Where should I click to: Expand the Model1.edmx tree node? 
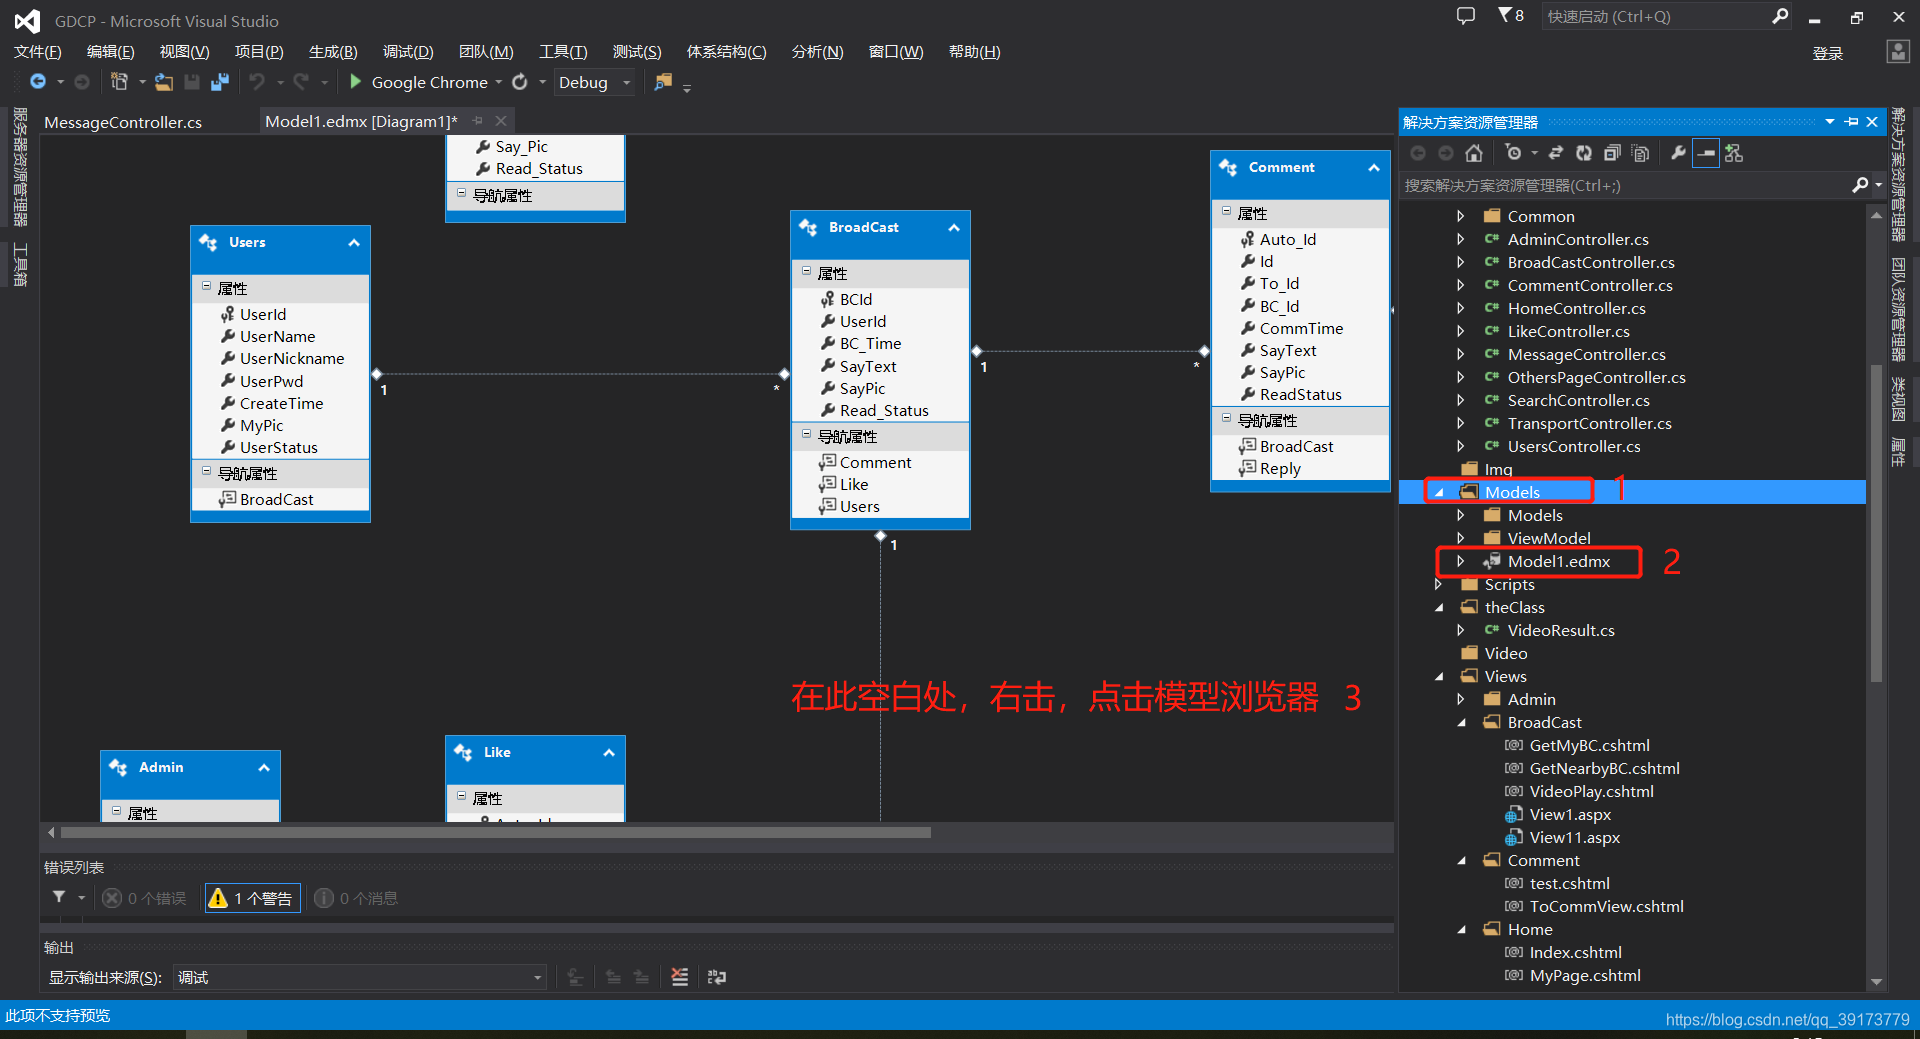click(x=1460, y=561)
